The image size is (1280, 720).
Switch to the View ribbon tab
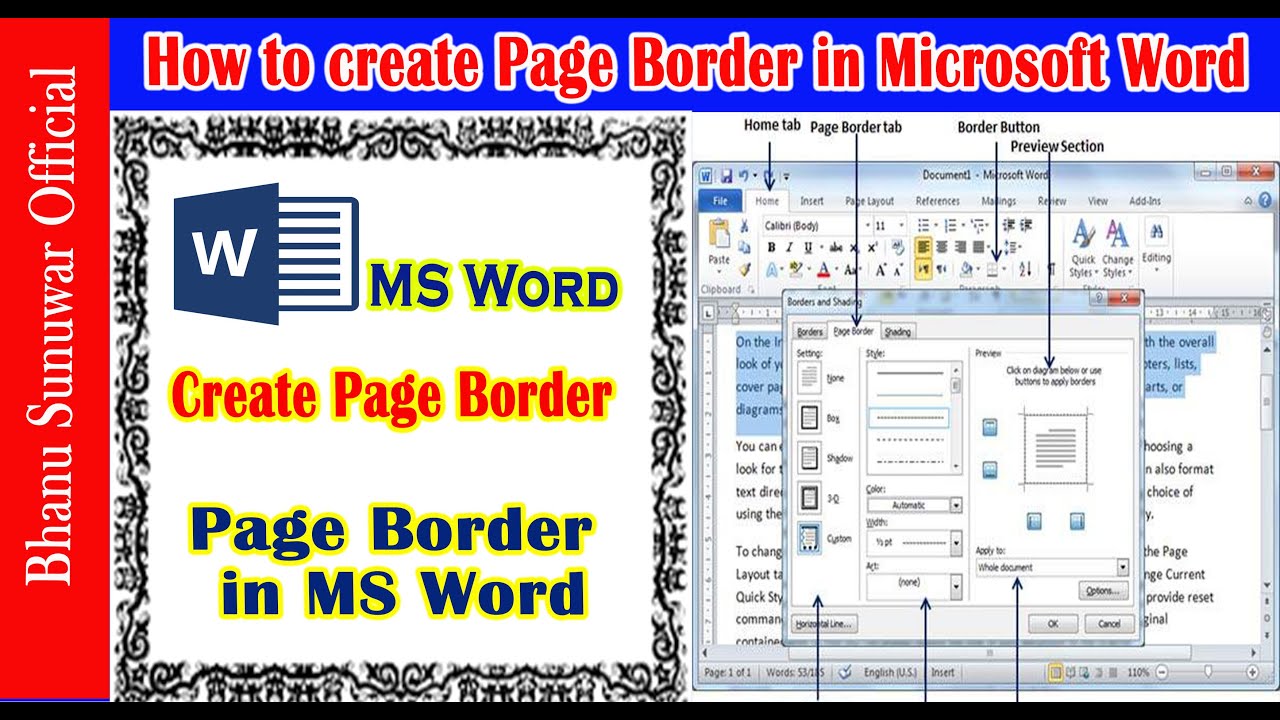(x=1097, y=201)
